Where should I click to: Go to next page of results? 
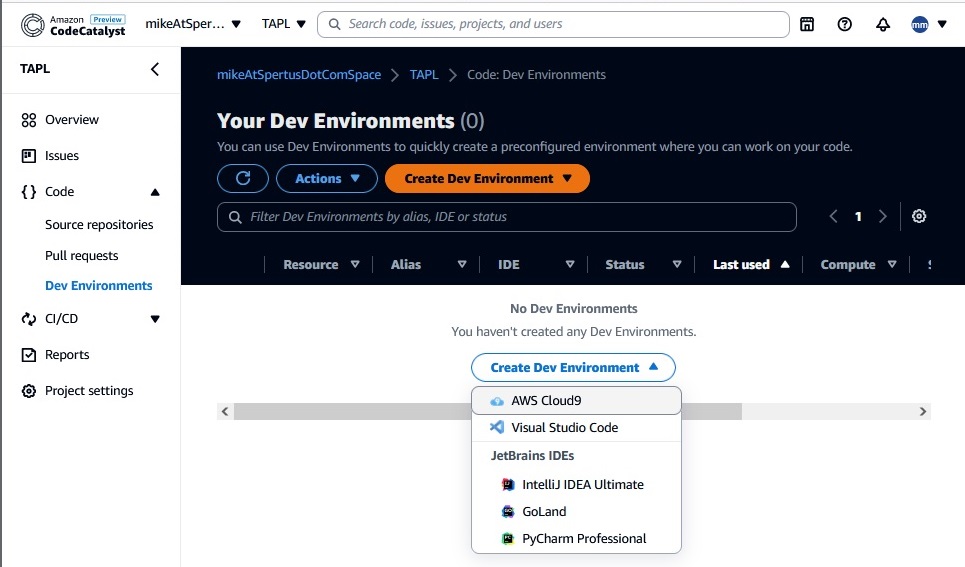click(x=883, y=216)
